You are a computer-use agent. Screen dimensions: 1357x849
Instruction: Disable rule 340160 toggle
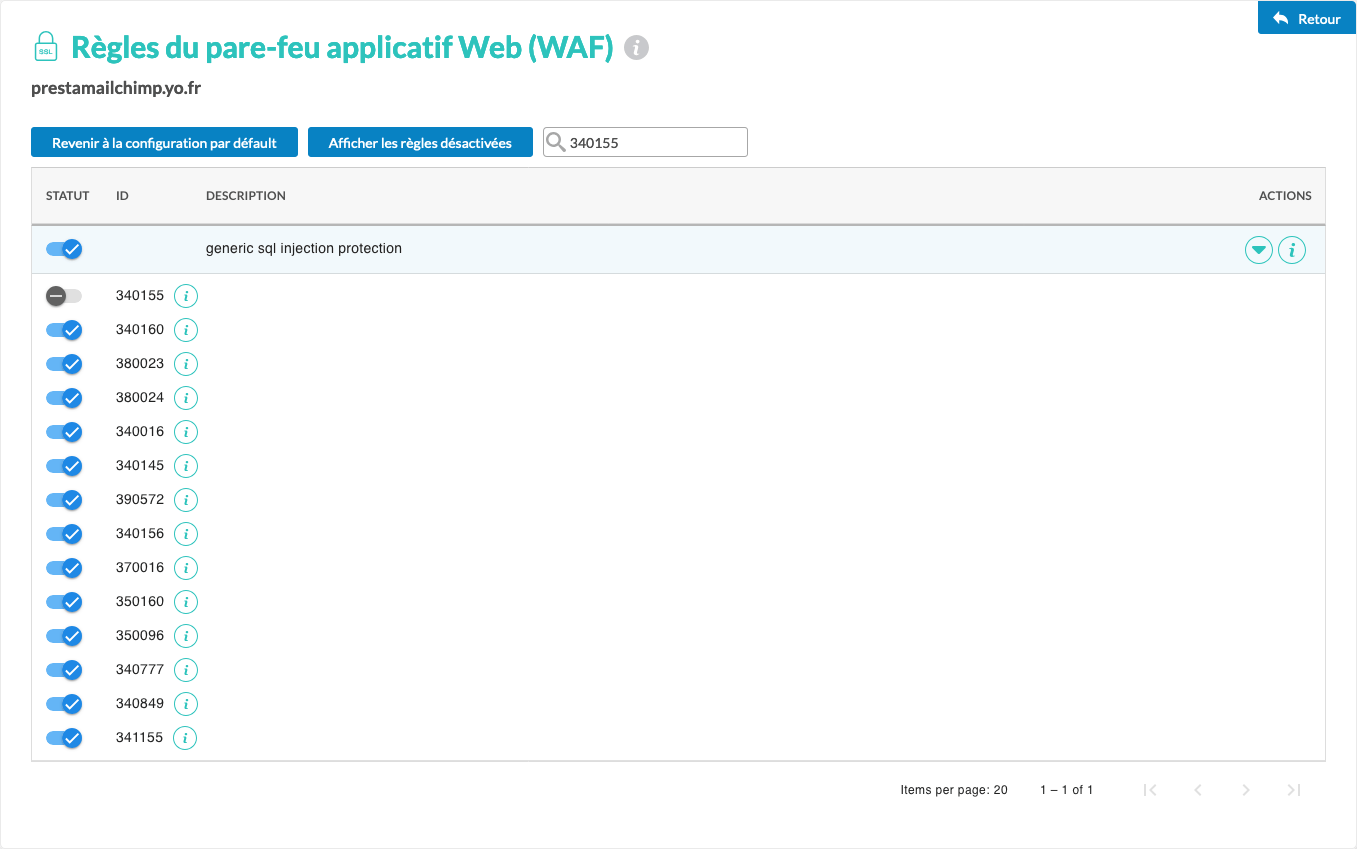(64, 330)
